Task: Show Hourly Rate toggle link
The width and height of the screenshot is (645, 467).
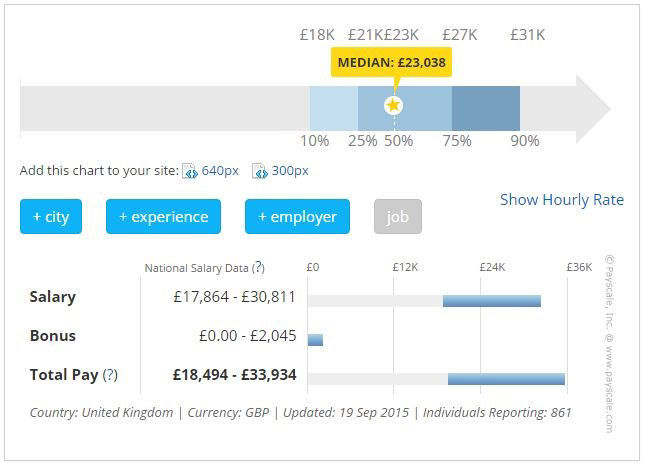Action: (561, 200)
